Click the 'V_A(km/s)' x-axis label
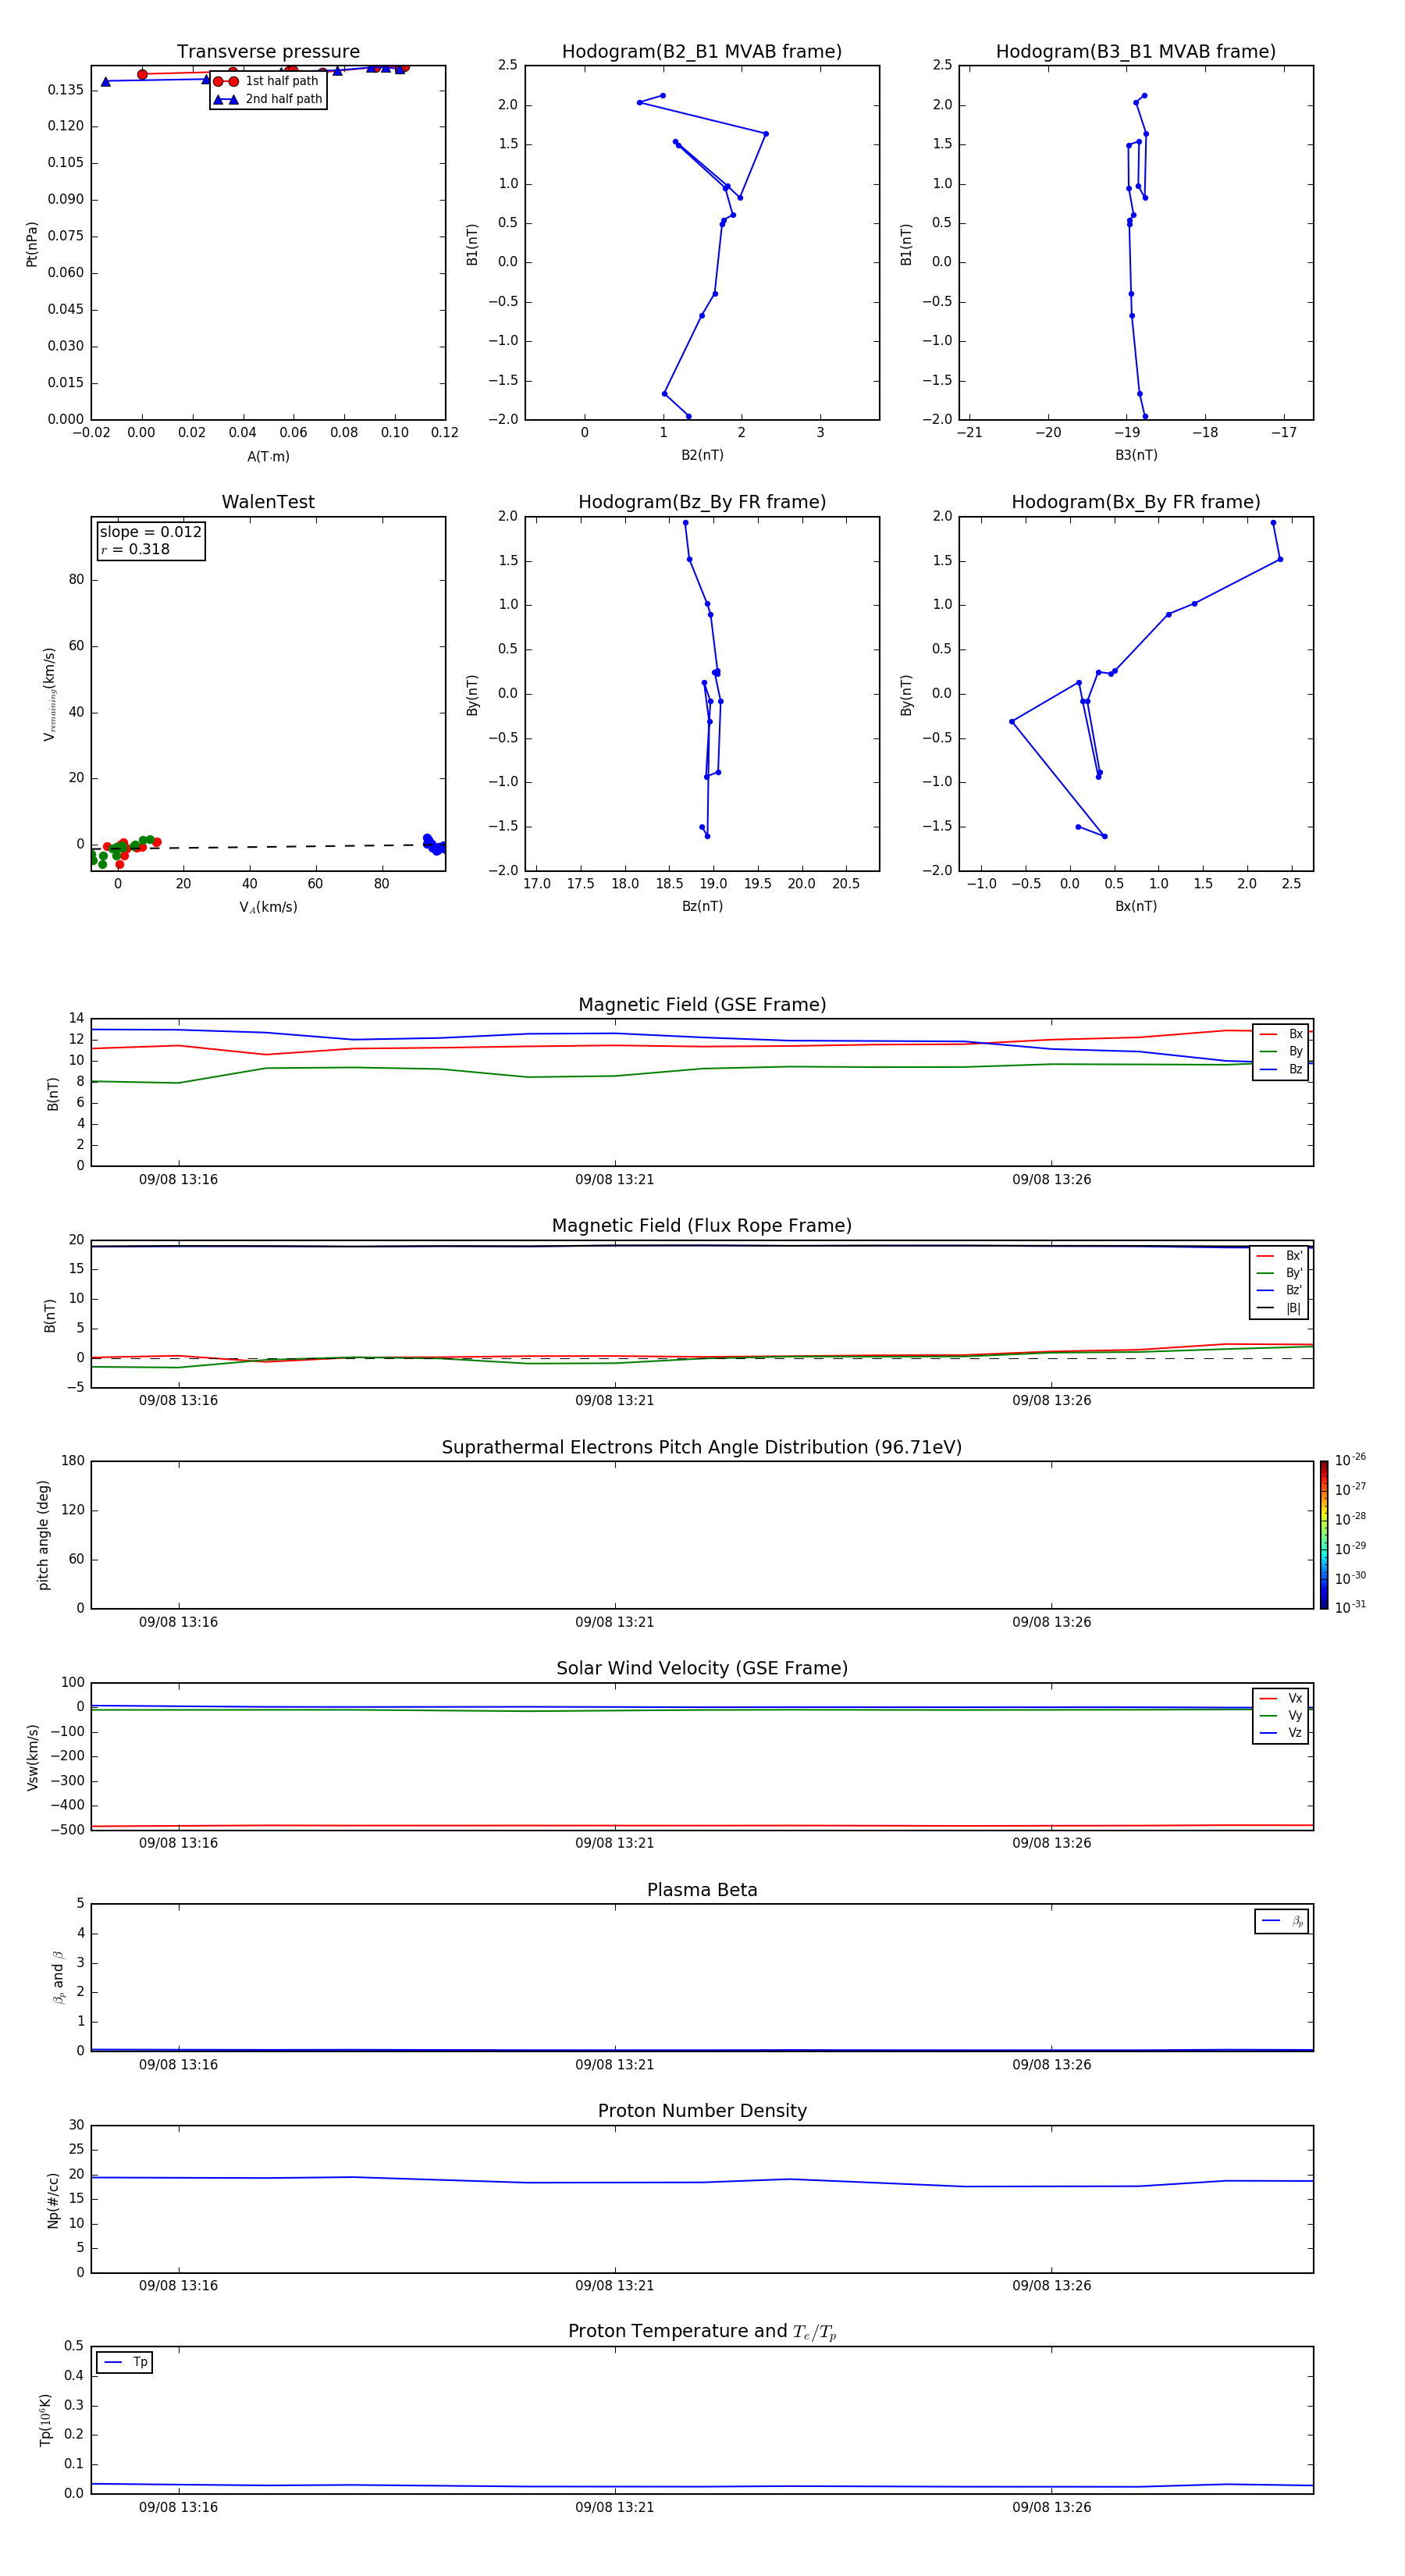This screenshot has width=1405, height=2576. coord(268,907)
